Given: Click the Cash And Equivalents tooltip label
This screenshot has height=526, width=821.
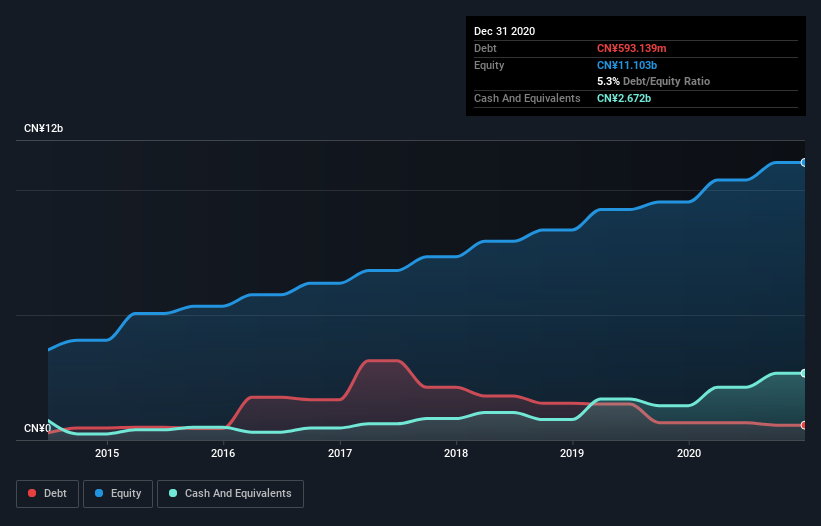Looking at the screenshot, I should pos(527,98).
